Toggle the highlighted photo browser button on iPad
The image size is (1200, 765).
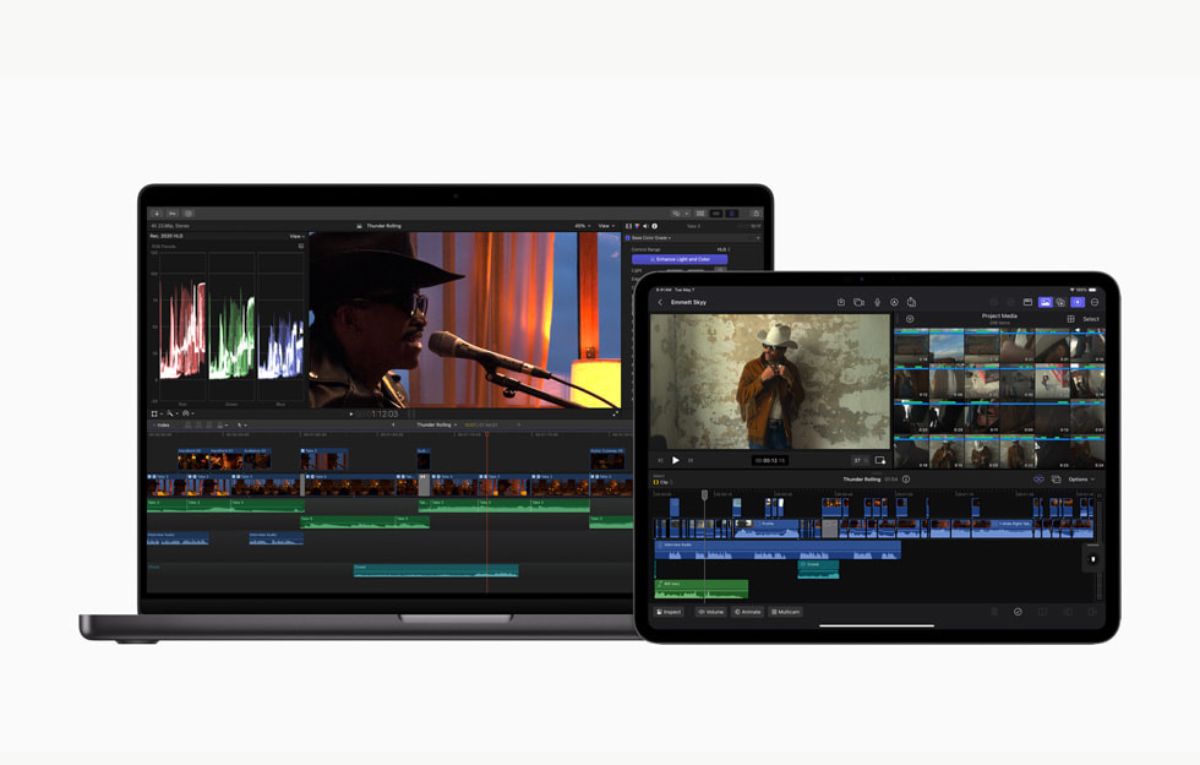coord(1045,302)
